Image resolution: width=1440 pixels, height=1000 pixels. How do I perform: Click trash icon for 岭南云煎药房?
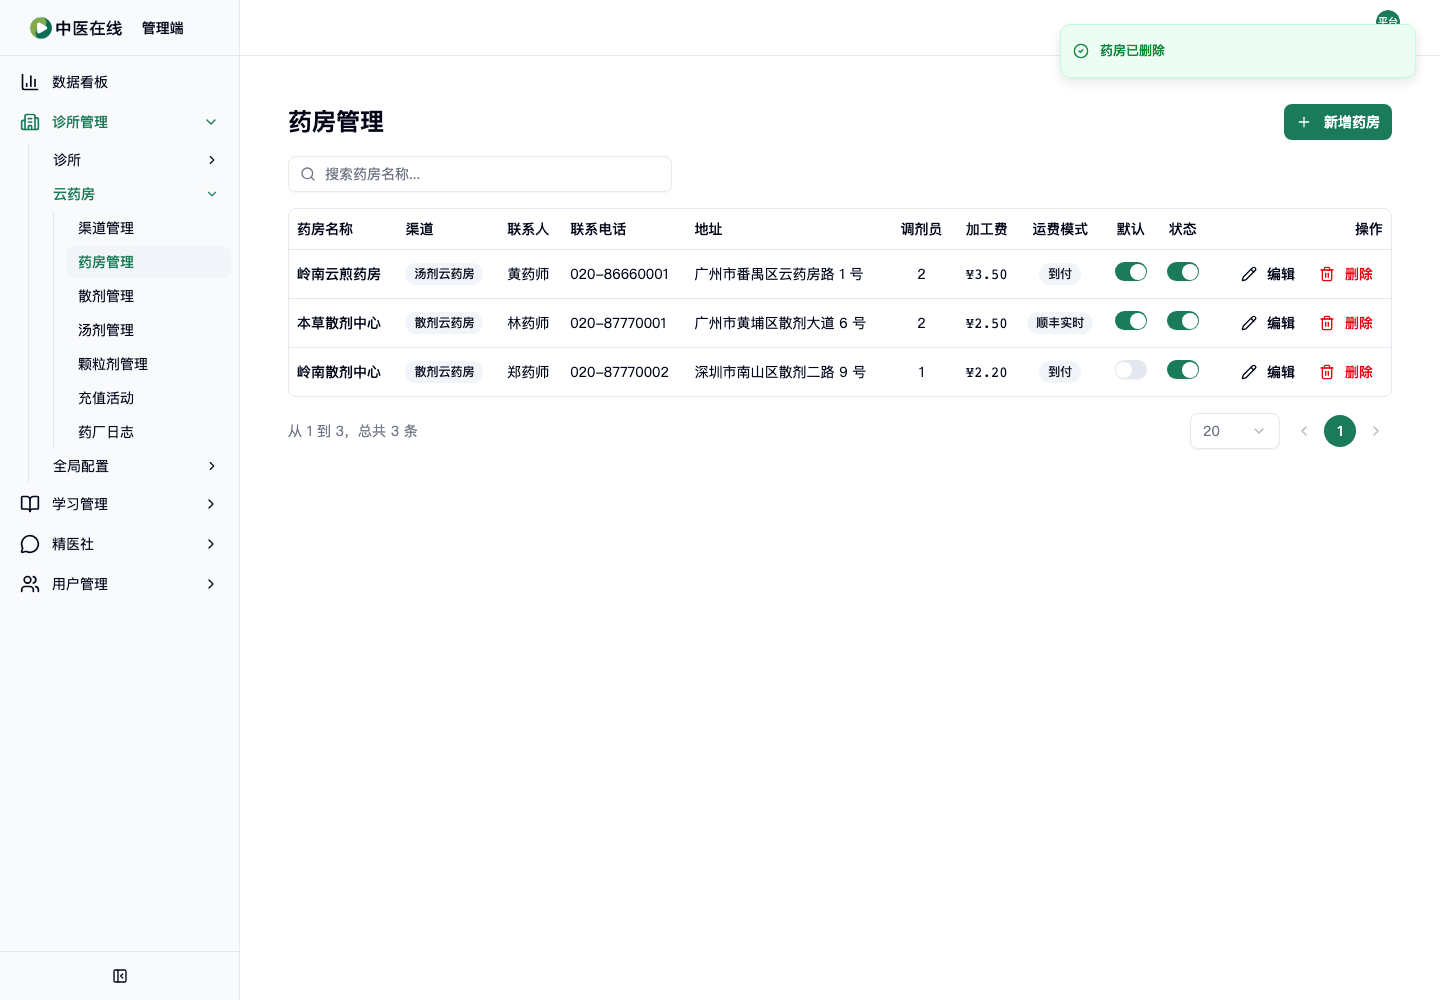point(1327,274)
